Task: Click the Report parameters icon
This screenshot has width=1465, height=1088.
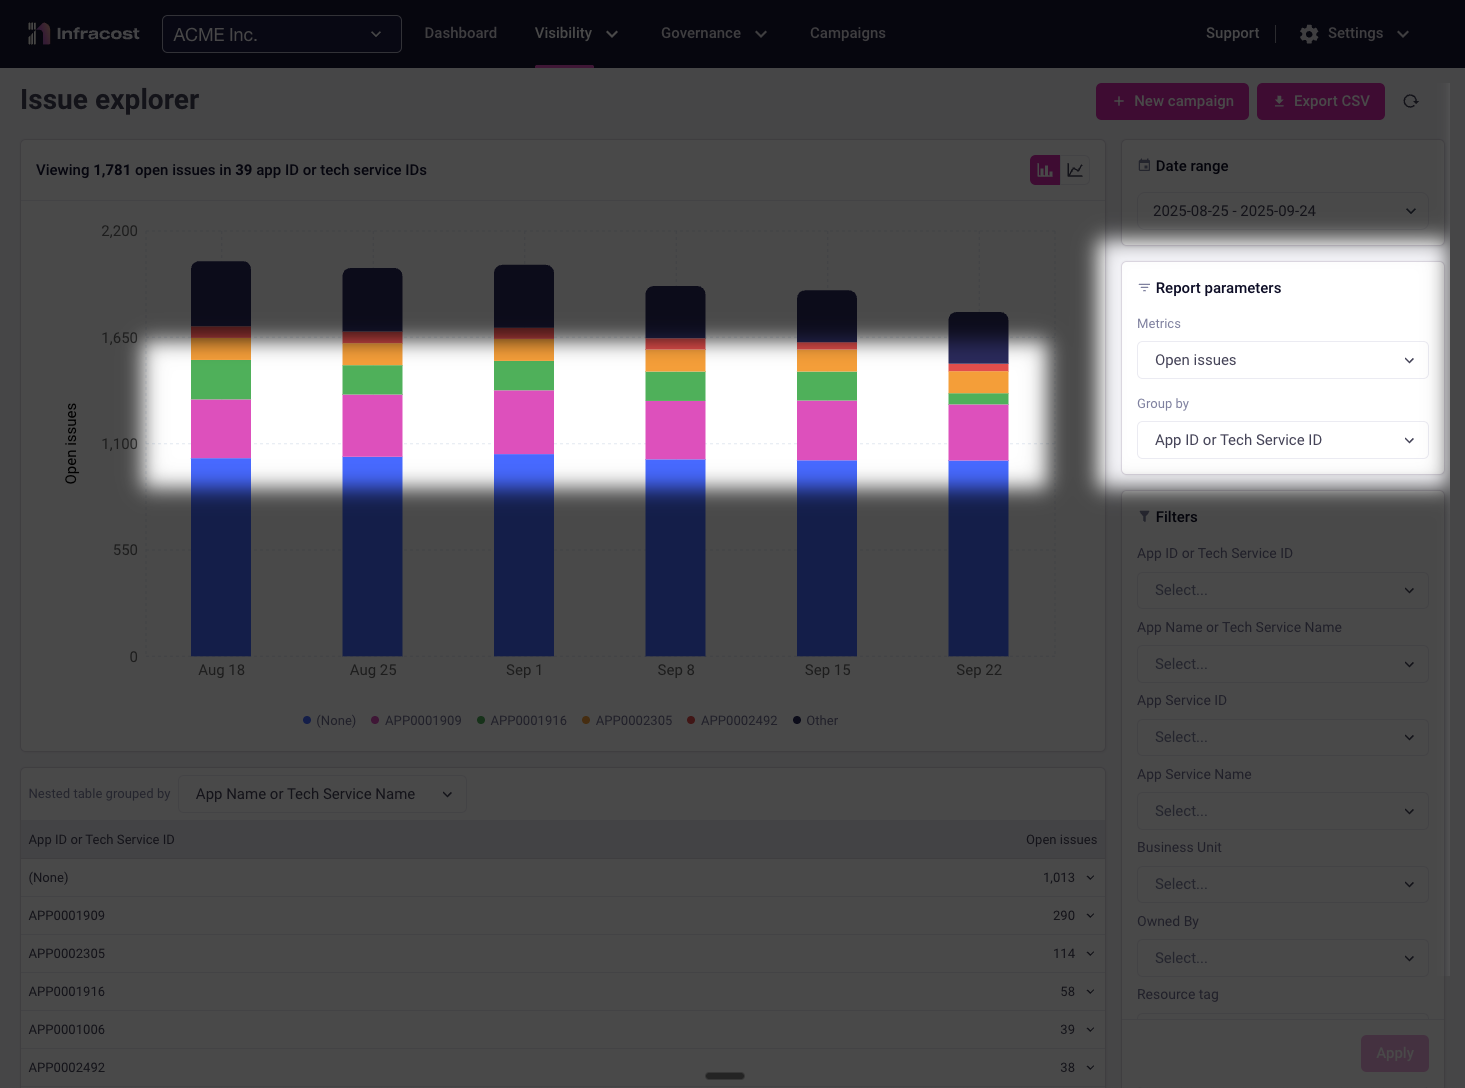Action: [1144, 288]
